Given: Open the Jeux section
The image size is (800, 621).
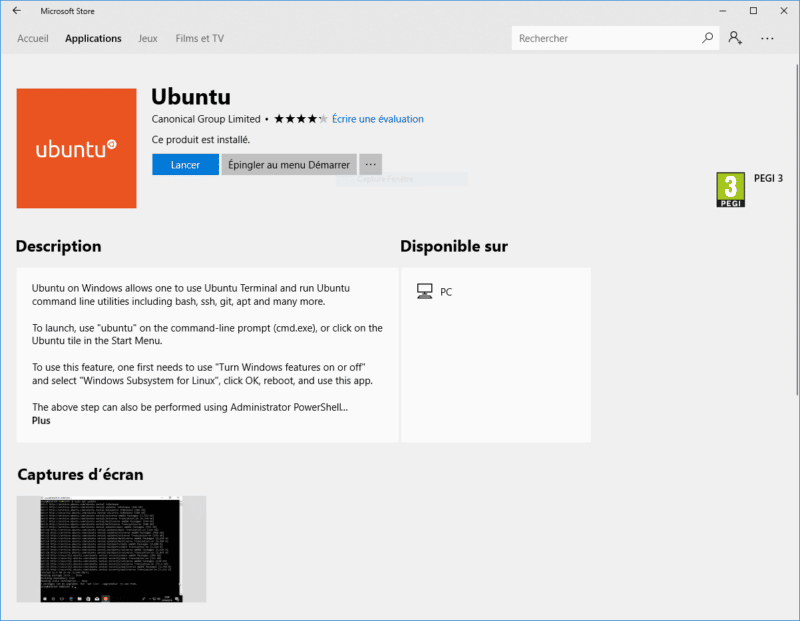Looking at the screenshot, I should tap(147, 38).
